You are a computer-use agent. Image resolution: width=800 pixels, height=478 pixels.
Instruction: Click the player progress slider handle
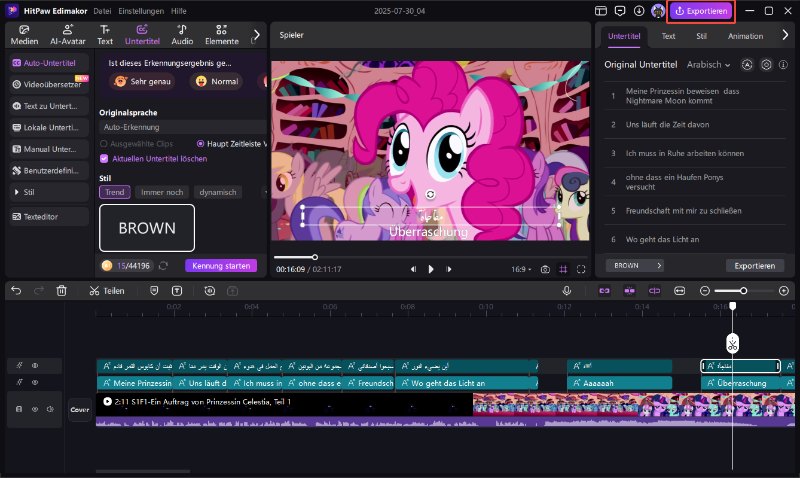(315, 257)
